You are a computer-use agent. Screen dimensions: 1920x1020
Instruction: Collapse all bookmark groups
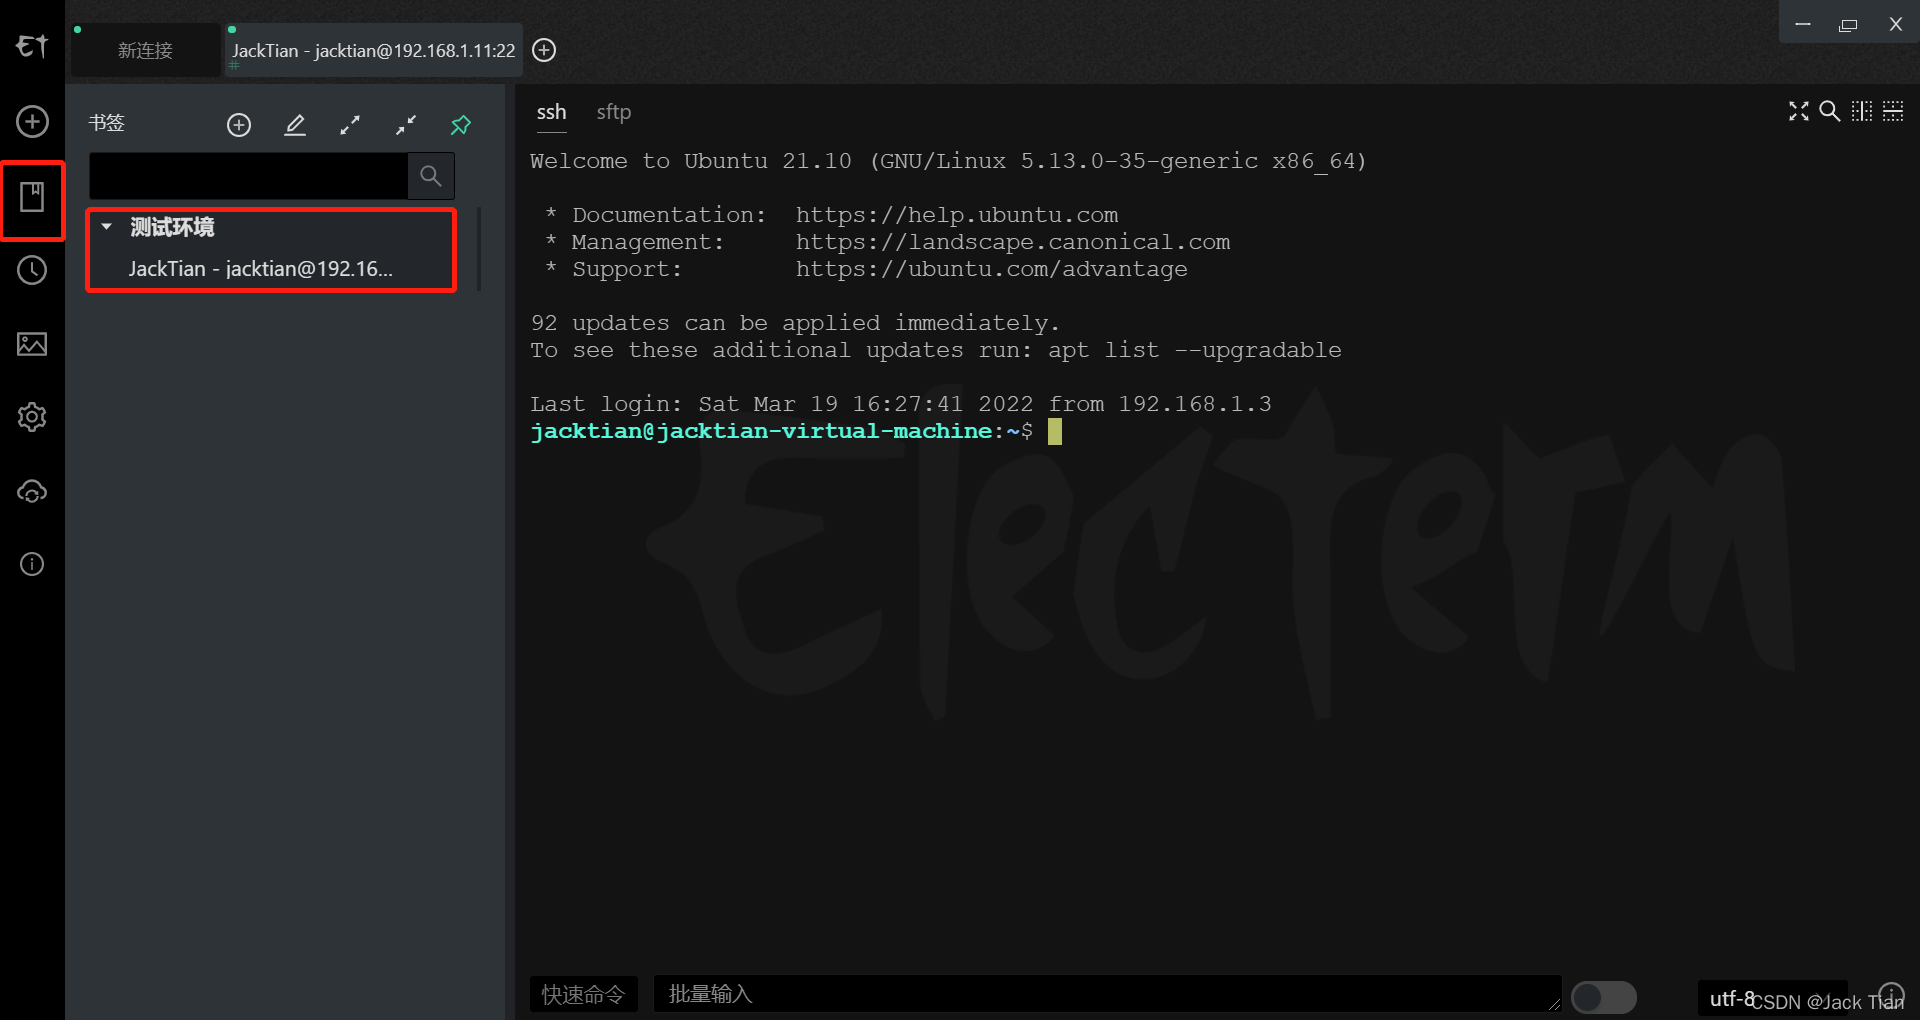click(x=406, y=125)
